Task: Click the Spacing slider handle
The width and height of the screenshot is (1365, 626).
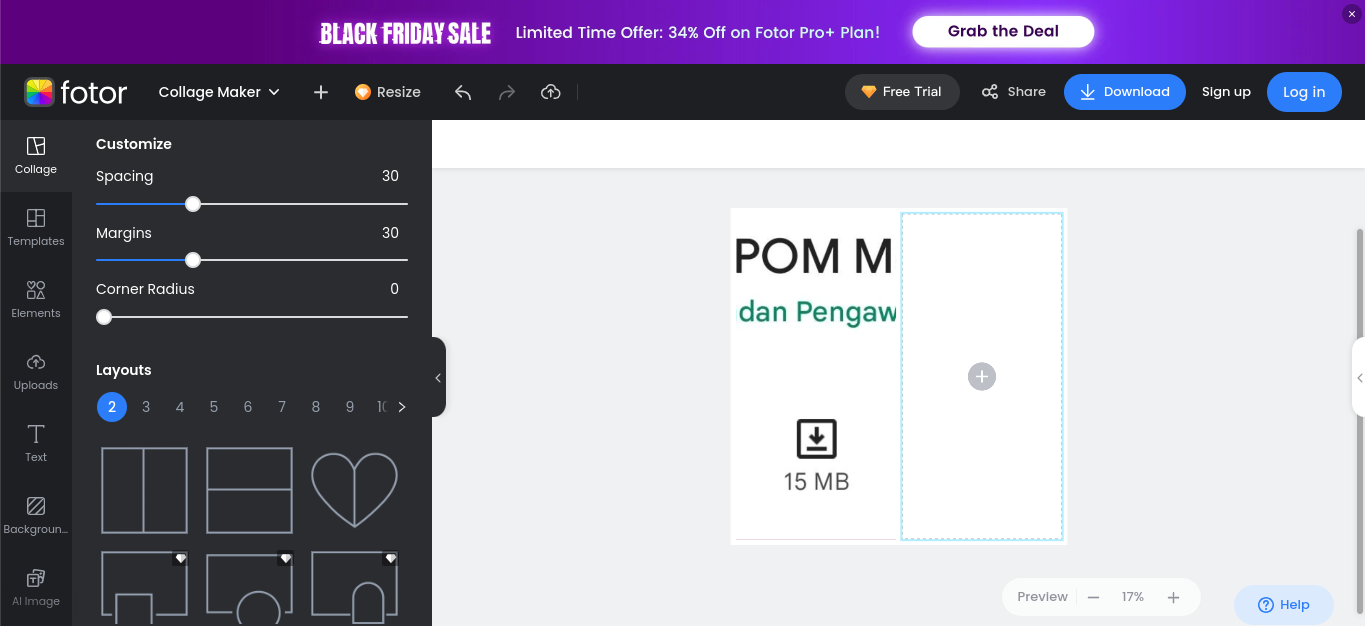Action: click(193, 204)
